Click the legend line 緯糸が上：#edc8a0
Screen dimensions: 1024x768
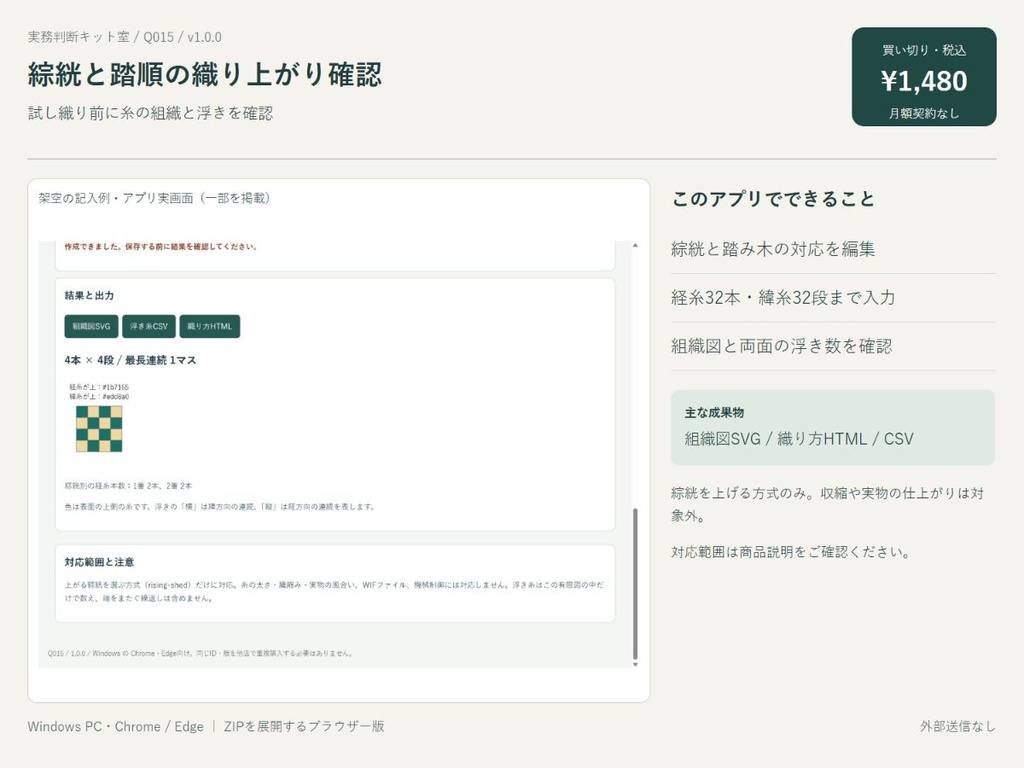click(x=99, y=396)
